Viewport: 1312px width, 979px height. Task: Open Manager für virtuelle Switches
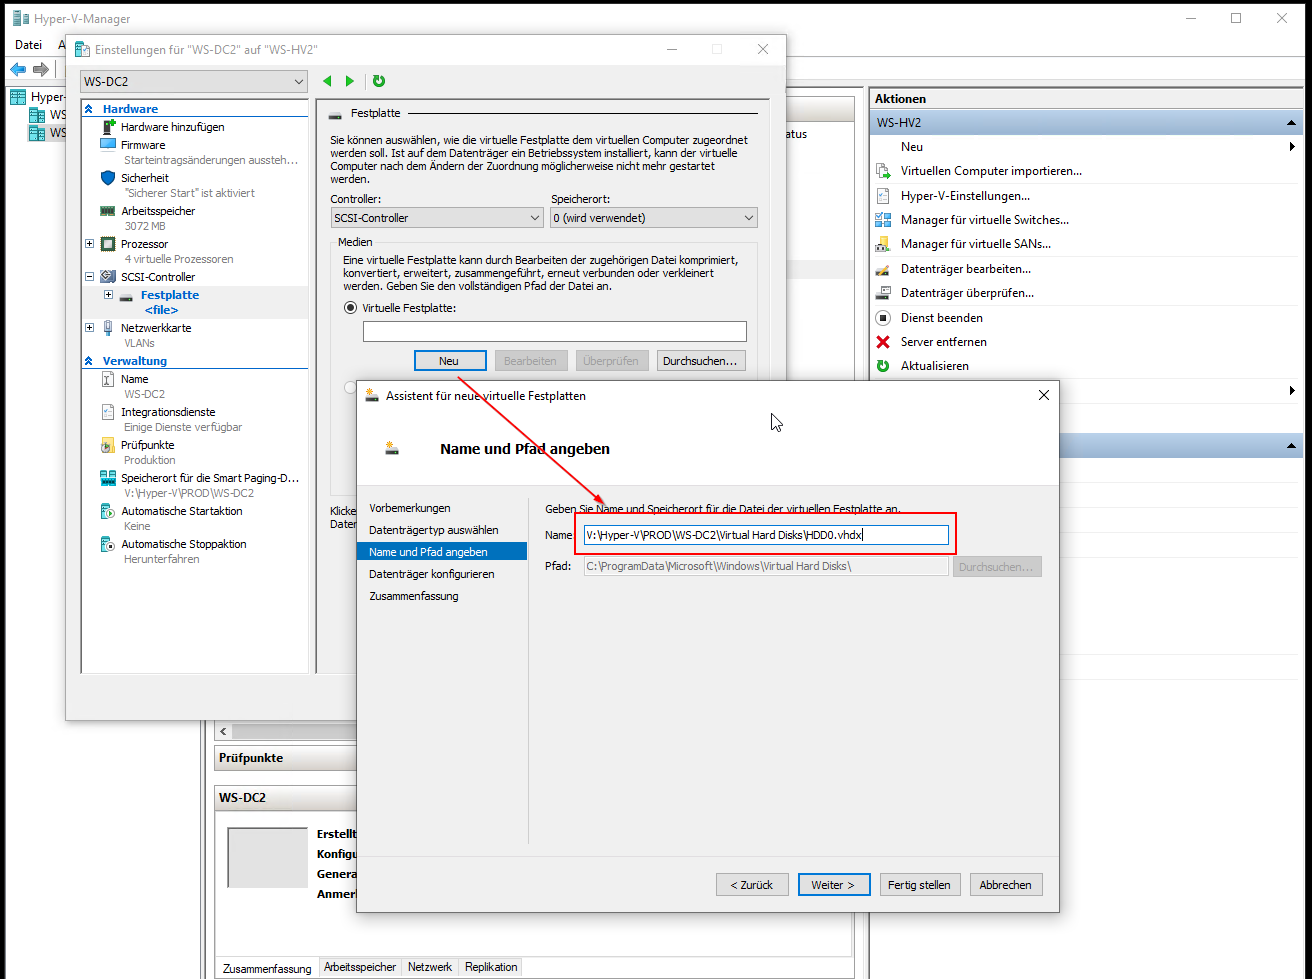[x=985, y=220]
